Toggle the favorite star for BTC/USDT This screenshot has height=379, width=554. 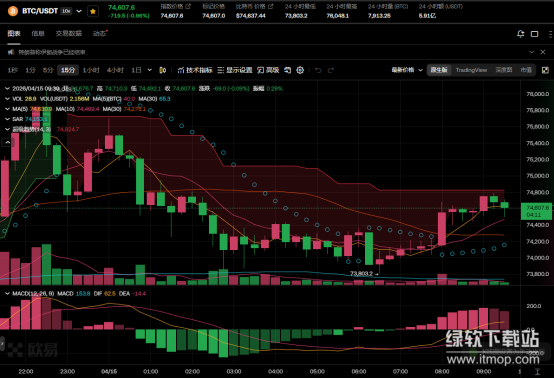(x=93, y=11)
